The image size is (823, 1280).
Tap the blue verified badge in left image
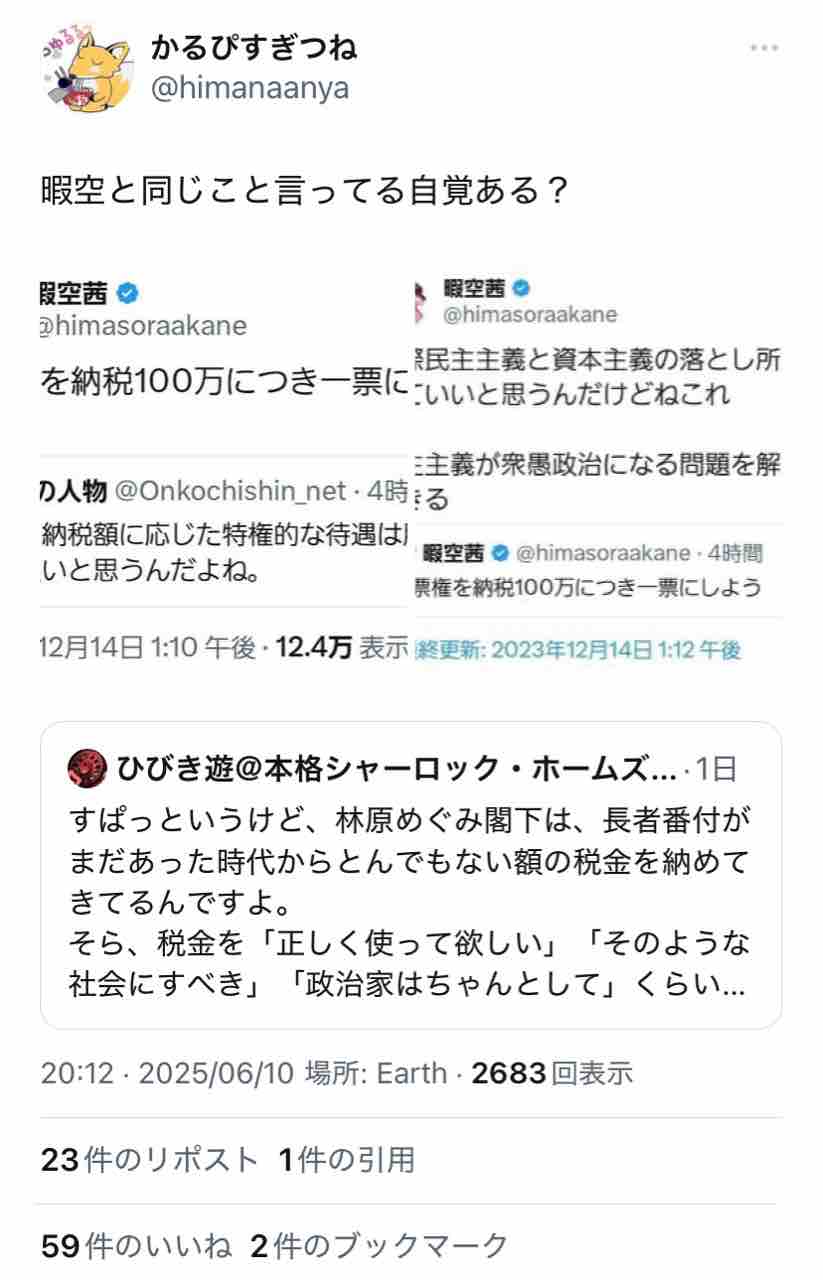pyautogui.click(x=127, y=293)
